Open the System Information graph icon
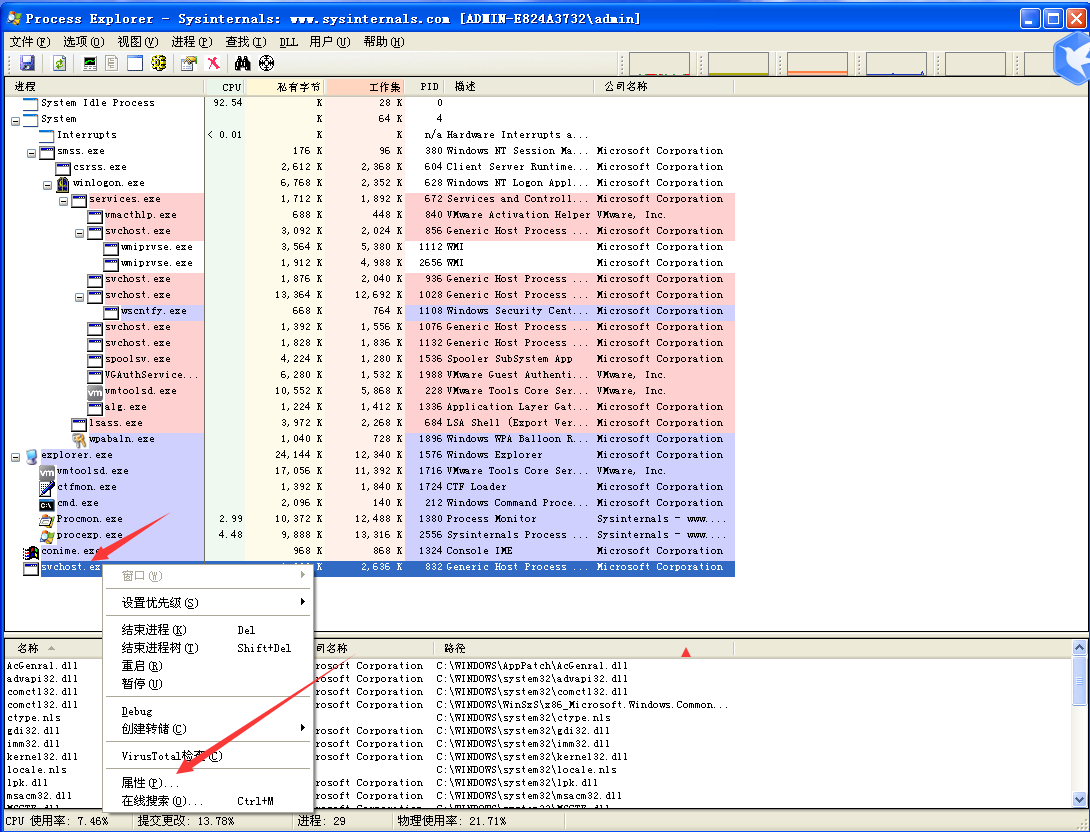The height and width of the screenshot is (832, 1090). click(x=90, y=63)
